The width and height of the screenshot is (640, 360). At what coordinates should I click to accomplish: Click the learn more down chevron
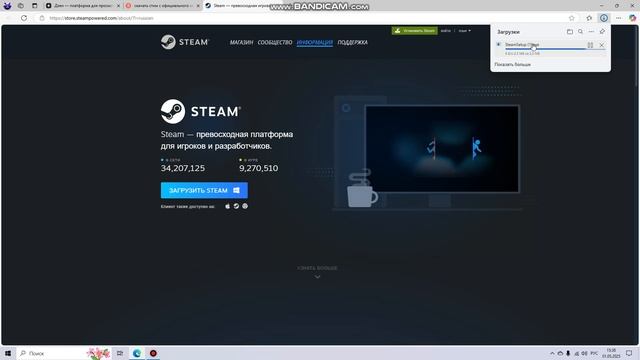pos(317,277)
